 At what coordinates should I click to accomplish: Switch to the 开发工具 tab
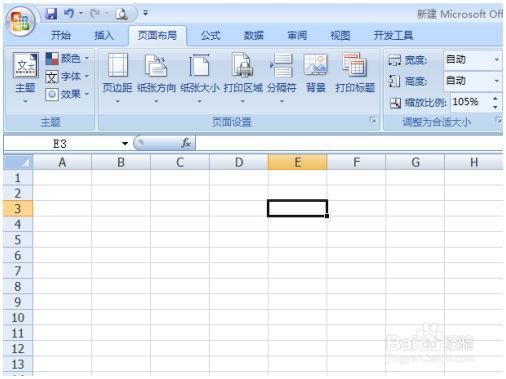pyautogui.click(x=393, y=35)
